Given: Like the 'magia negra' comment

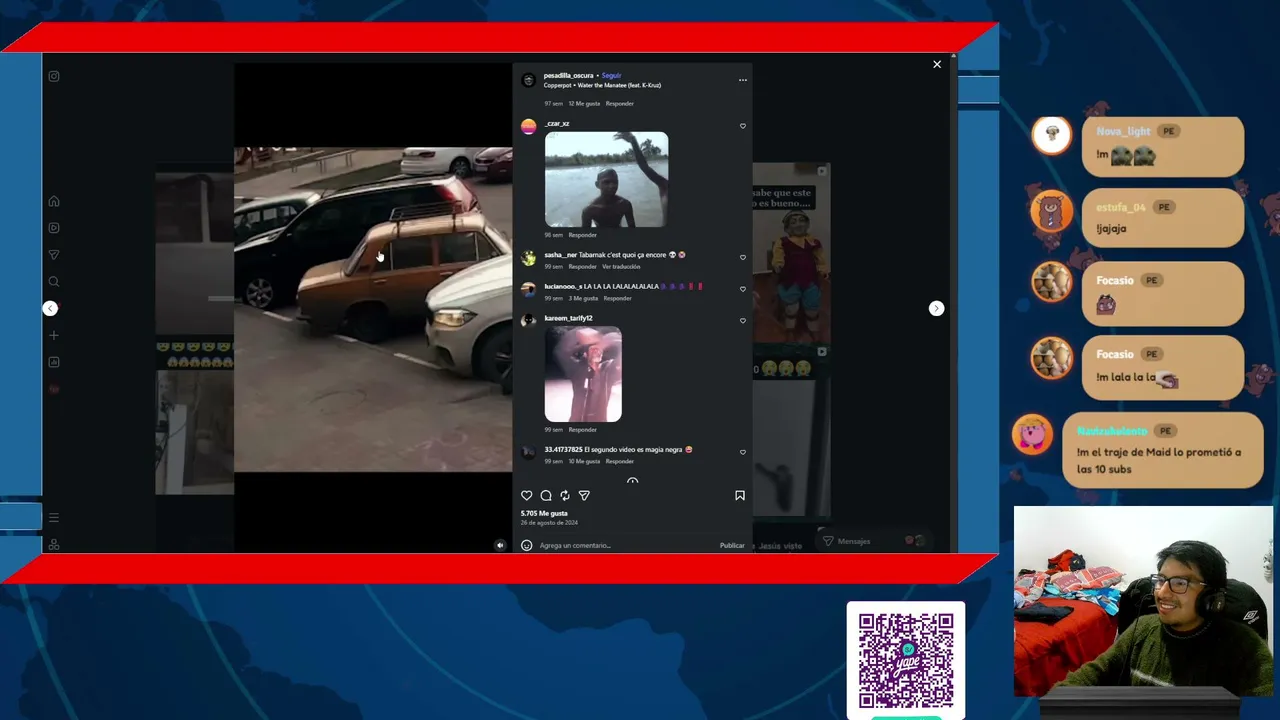Looking at the screenshot, I should point(742,452).
